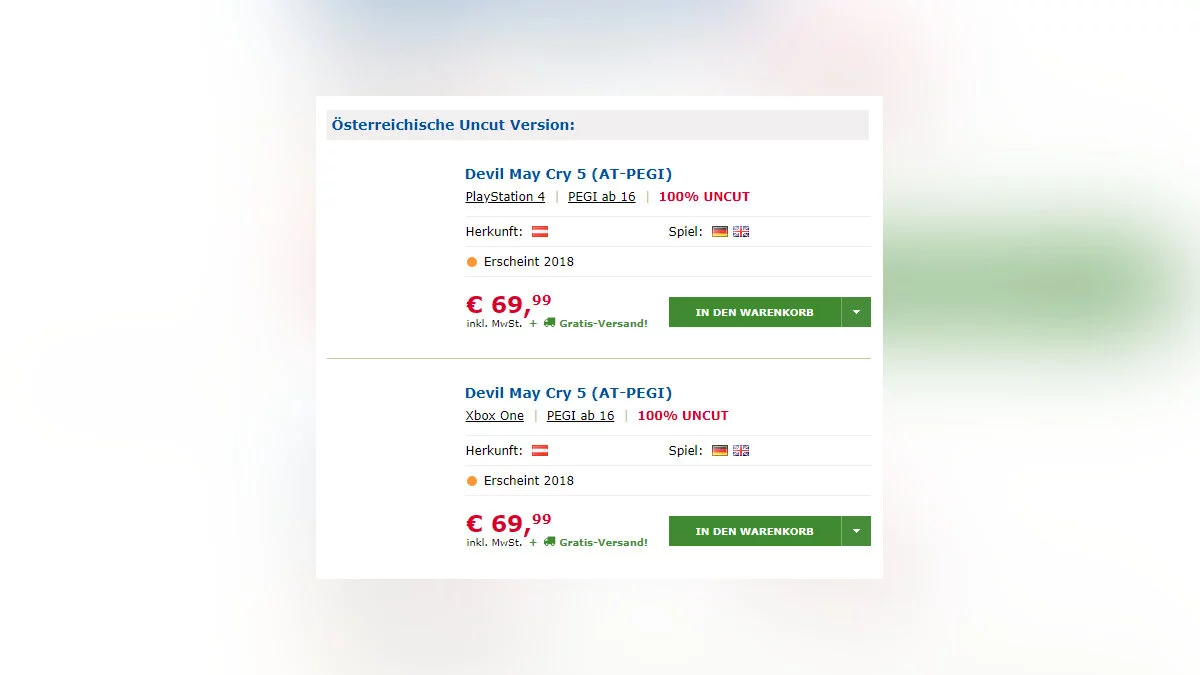Click Austrian flag in PlayStation 4 listing
Viewport: 1200px width, 675px height.
tap(540, 232)
